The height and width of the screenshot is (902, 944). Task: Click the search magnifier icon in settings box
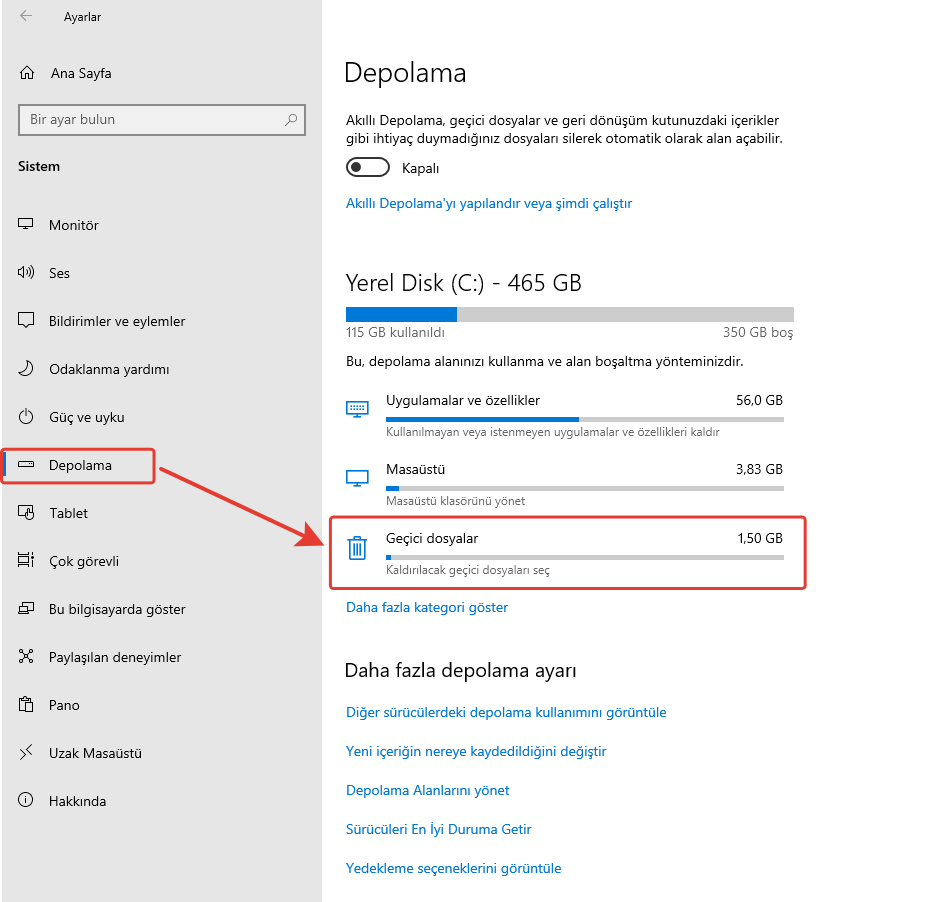(291, 120)
